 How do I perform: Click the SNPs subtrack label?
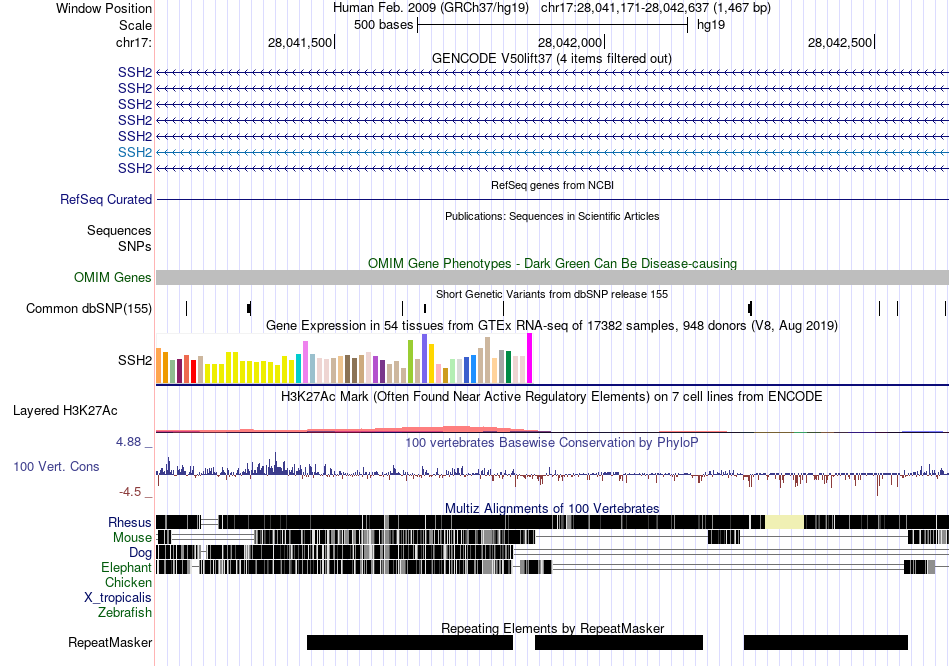(x=135, y=247)
